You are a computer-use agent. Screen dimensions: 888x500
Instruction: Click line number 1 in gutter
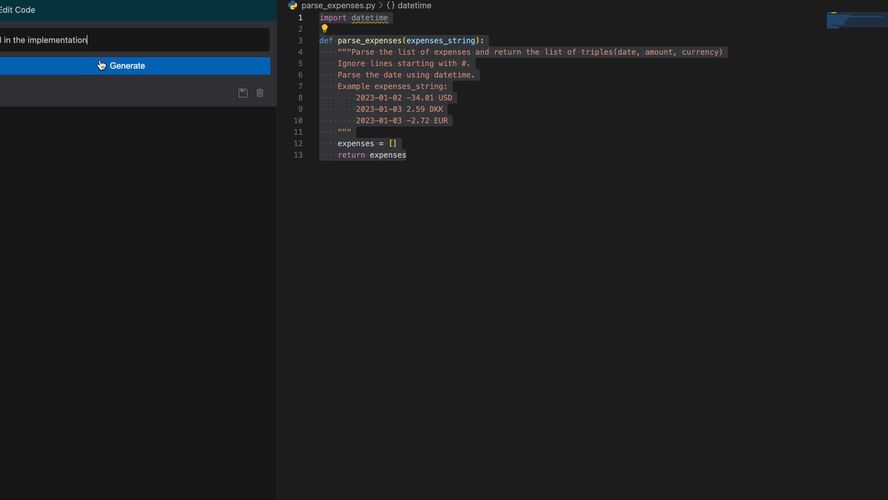299,18
